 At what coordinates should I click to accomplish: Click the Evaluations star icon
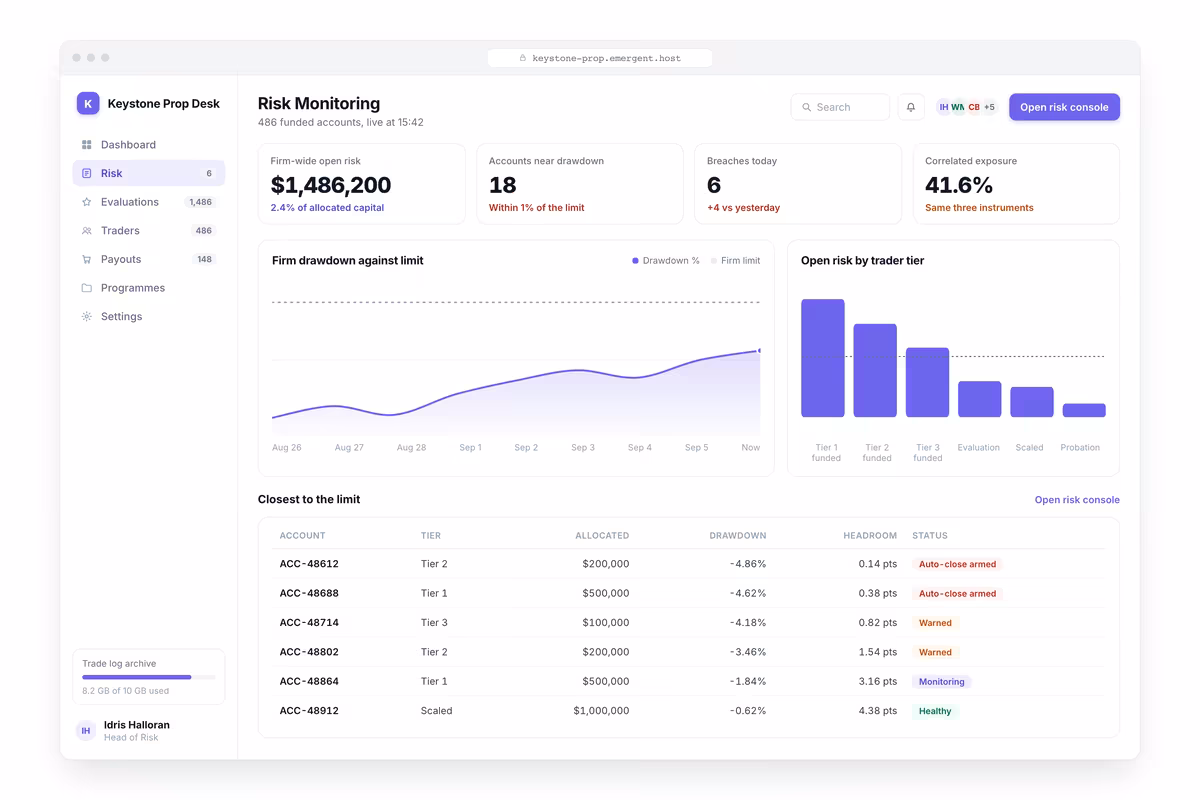click(87, 202)
